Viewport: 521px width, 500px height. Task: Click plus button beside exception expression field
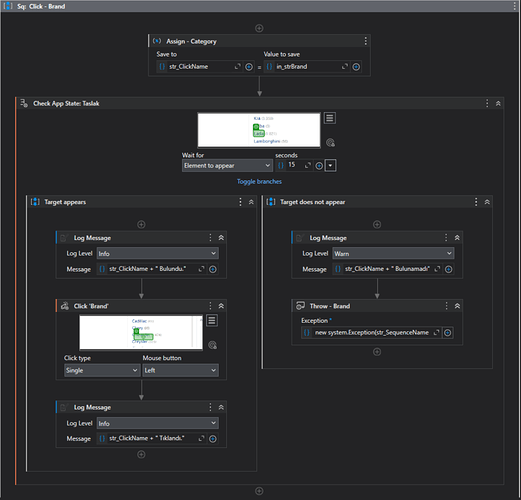click(x=448, y=332)
